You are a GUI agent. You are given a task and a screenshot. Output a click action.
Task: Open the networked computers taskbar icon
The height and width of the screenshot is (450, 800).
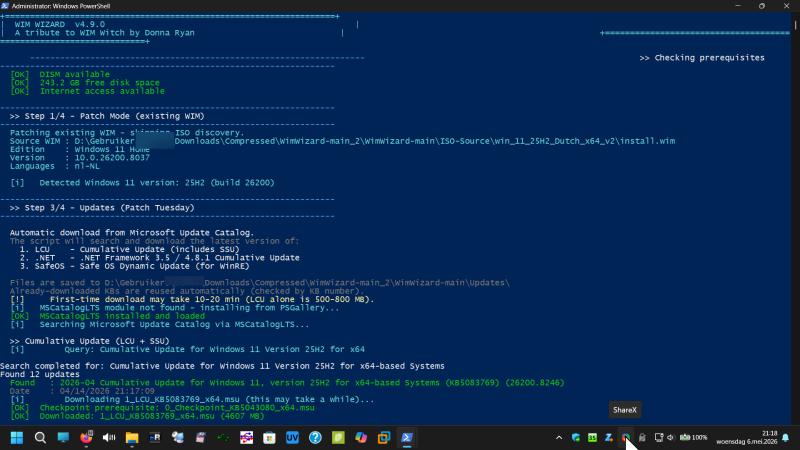pos(178,438)
